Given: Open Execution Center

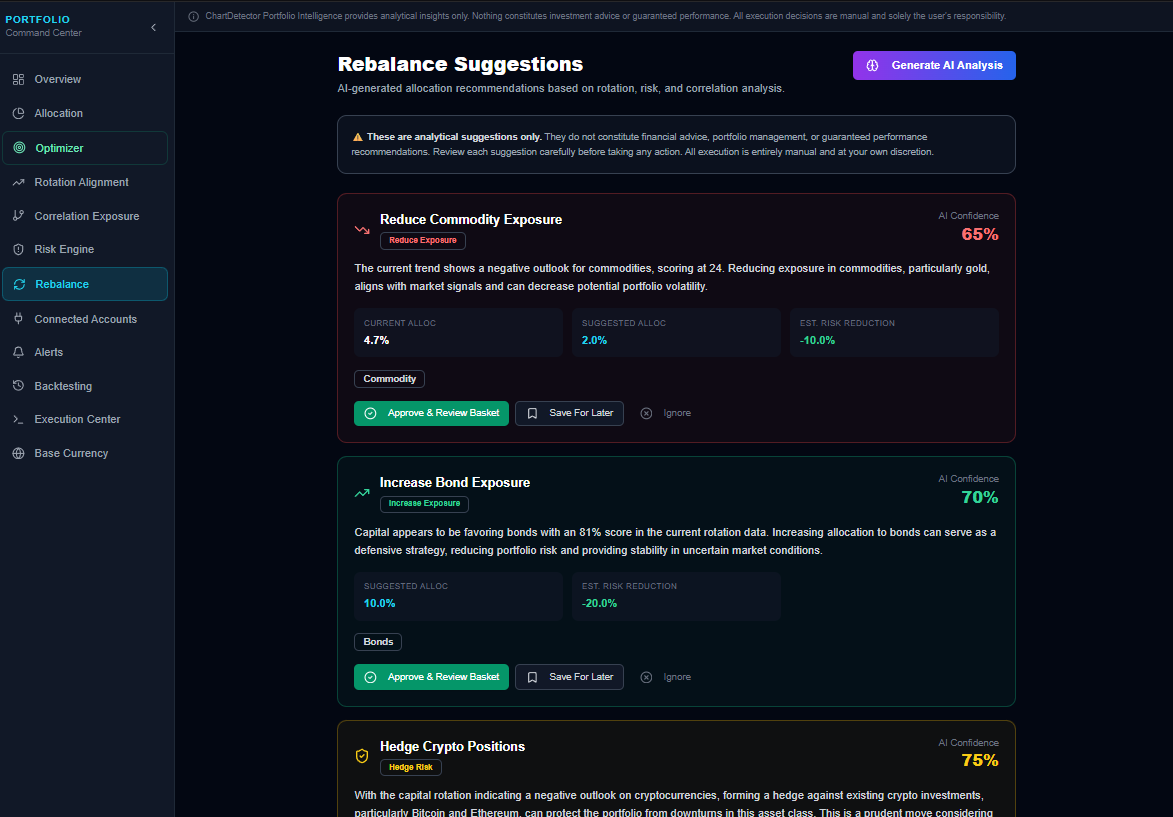Looking at the screenshot, I should tap(85, 420).
